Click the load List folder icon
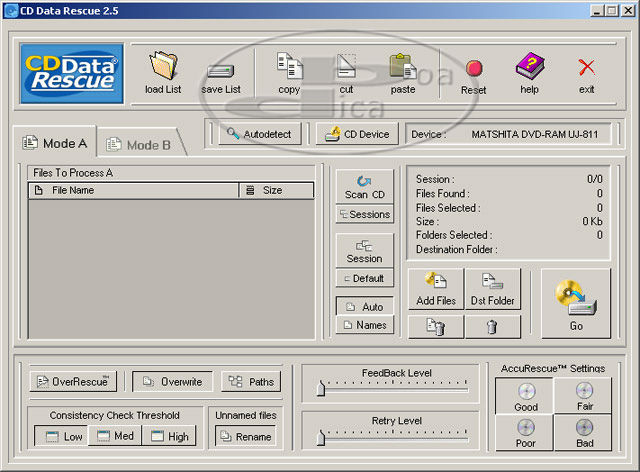The width and height of the screenshot is (640, 472). [x=163, y=68]
